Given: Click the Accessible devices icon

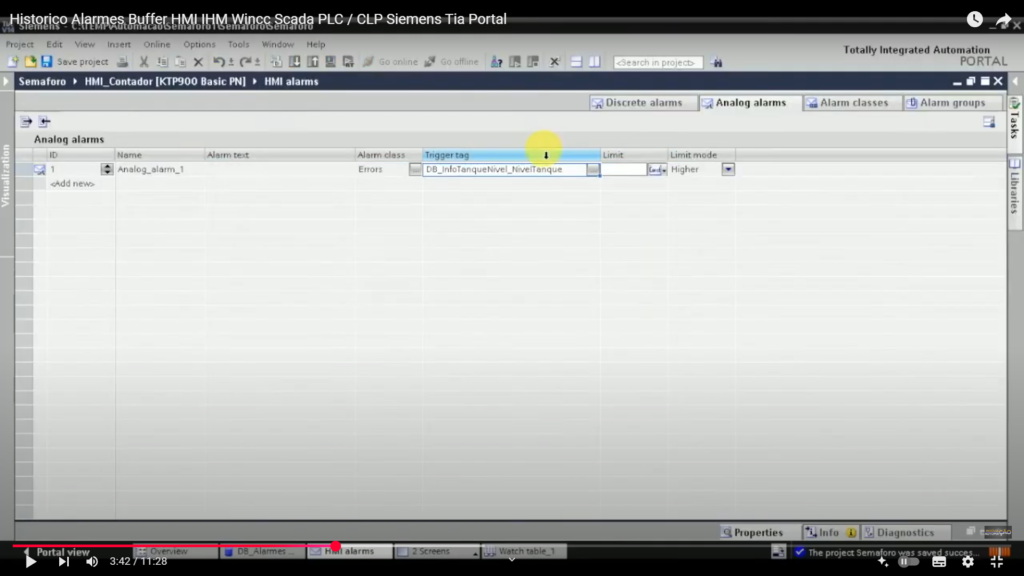Looking at the screenshot, I should tap(496, 62).
